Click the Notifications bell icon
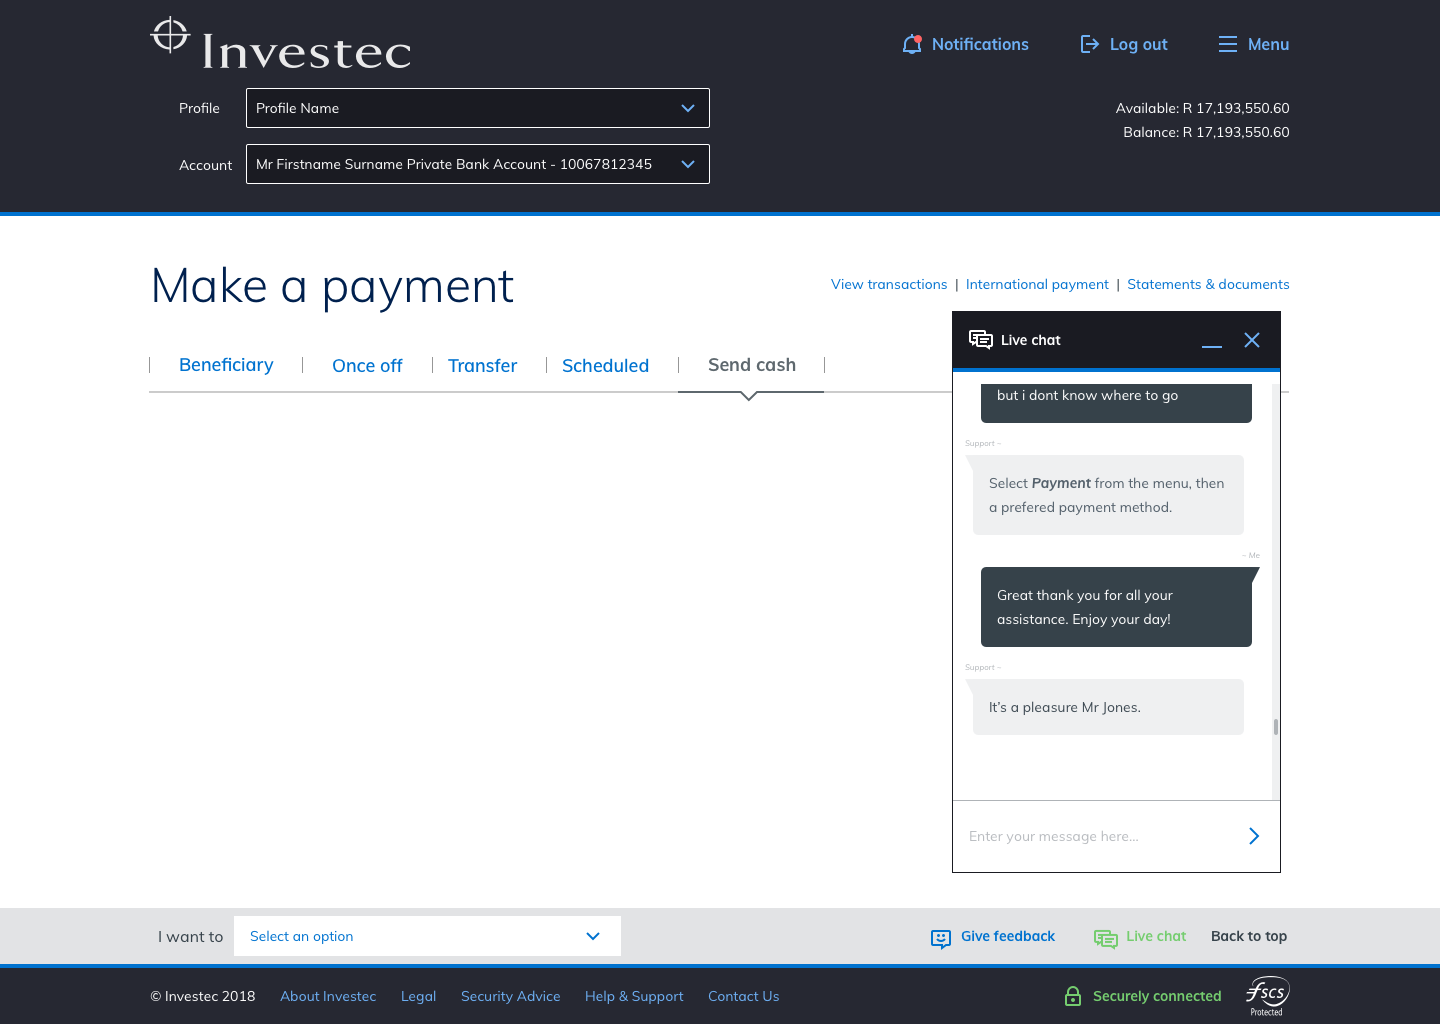The width and height of the screenshot is (1440, 1024). tap(911, 44)
